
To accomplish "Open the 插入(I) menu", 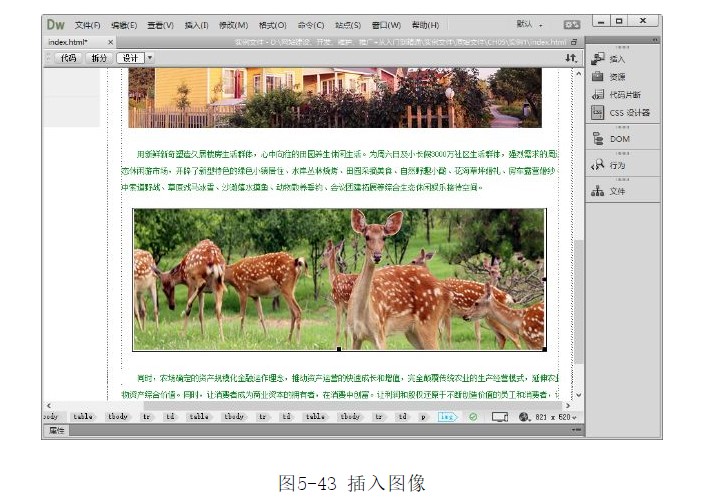I will click(196, 24).
